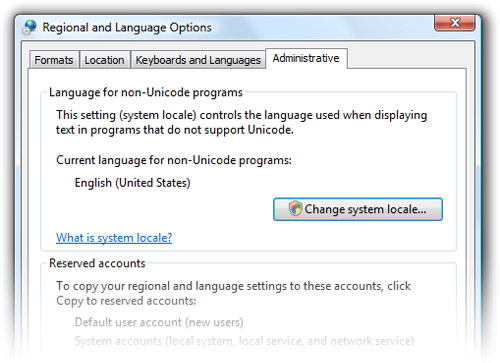The image size is (500, 363).
Task: Click the 'Default user account (new users)' text
Action: tap(159, 322)
